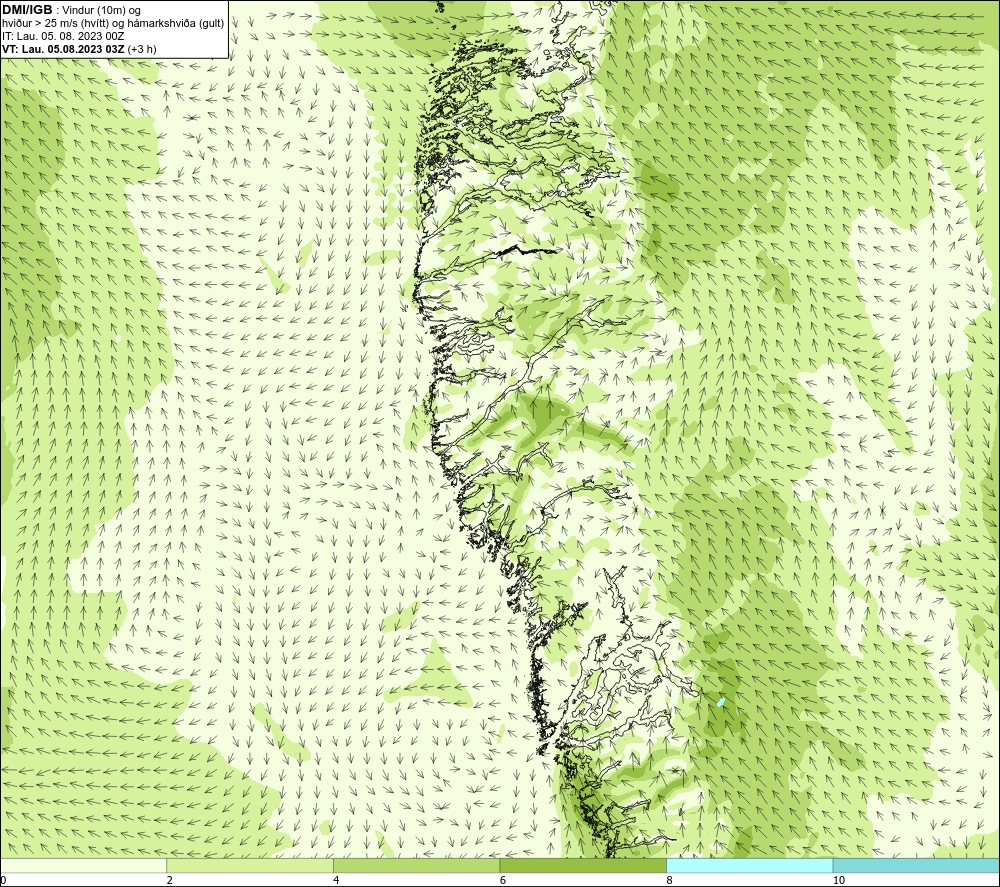Image resolution: width=1000 pixels, height=887 pixels.
Task: Click the 6-8 m/s dark green legend swatch
Action: (x=583, y=865)
